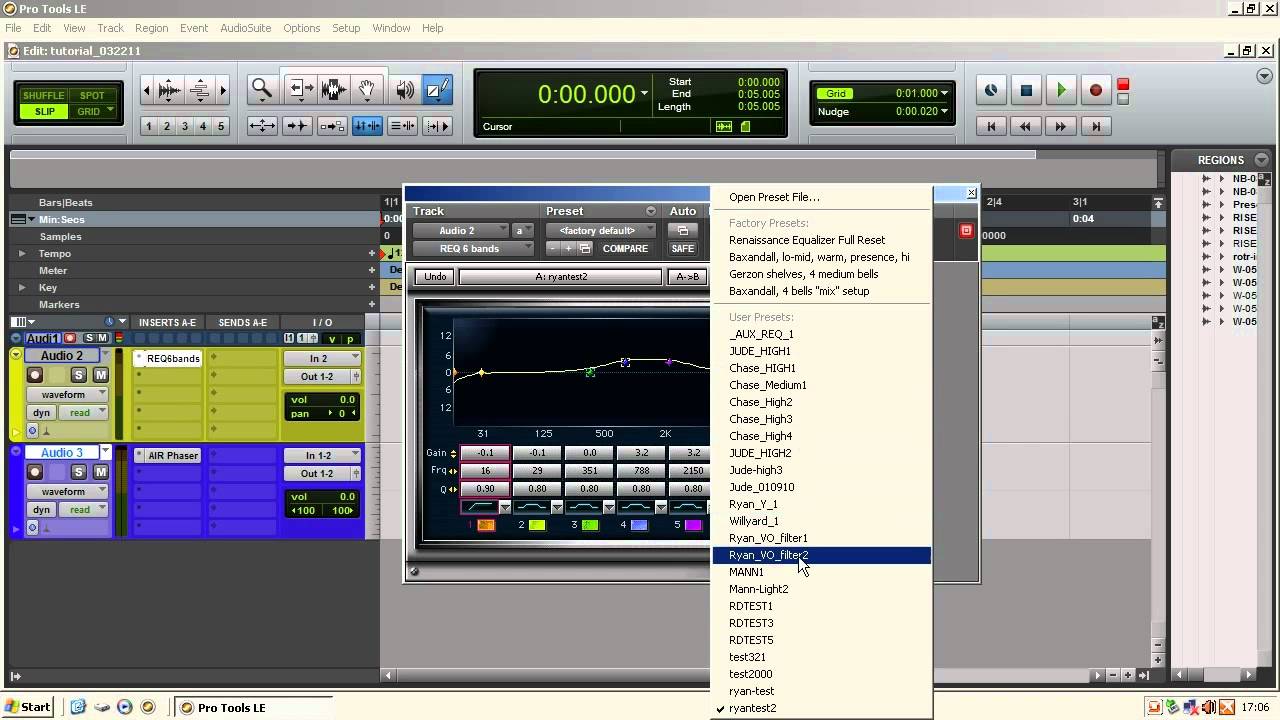
Task: Click the Return to Zero transport button
Action: point(991,126)
